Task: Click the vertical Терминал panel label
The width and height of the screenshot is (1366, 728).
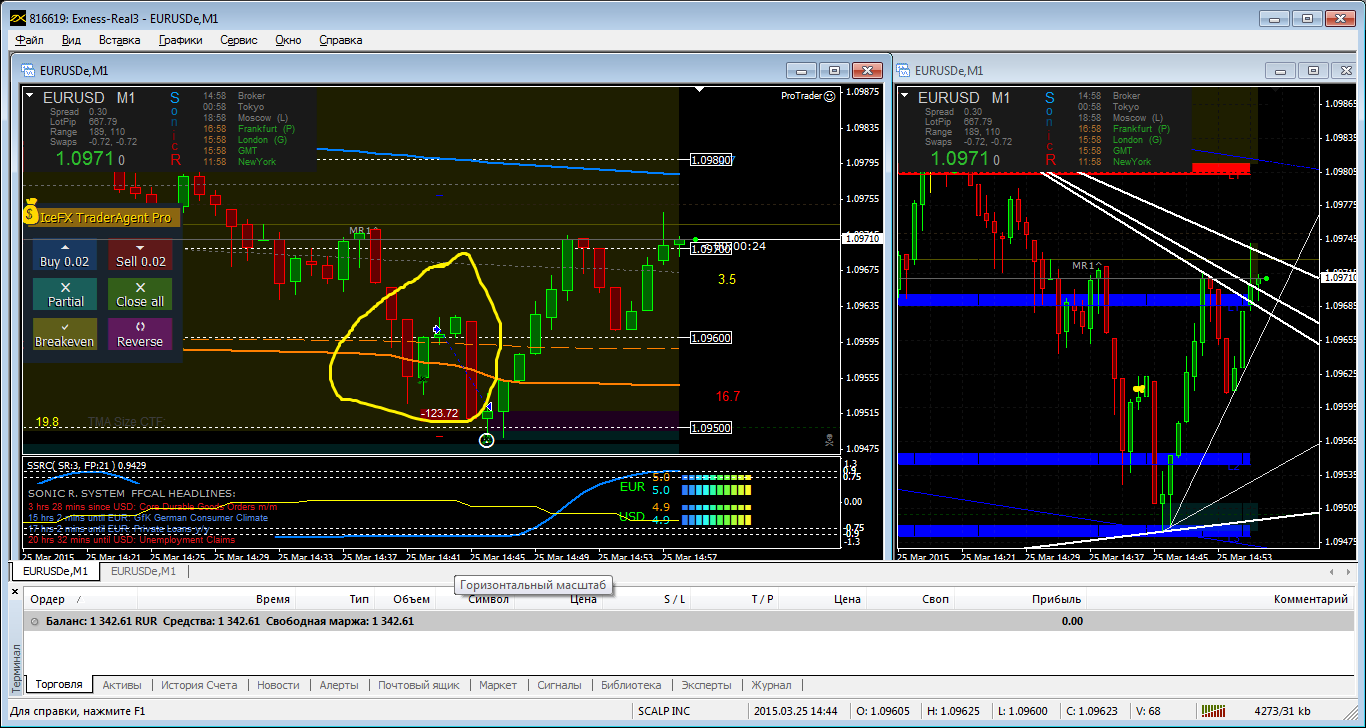Action: pos(15,668)
